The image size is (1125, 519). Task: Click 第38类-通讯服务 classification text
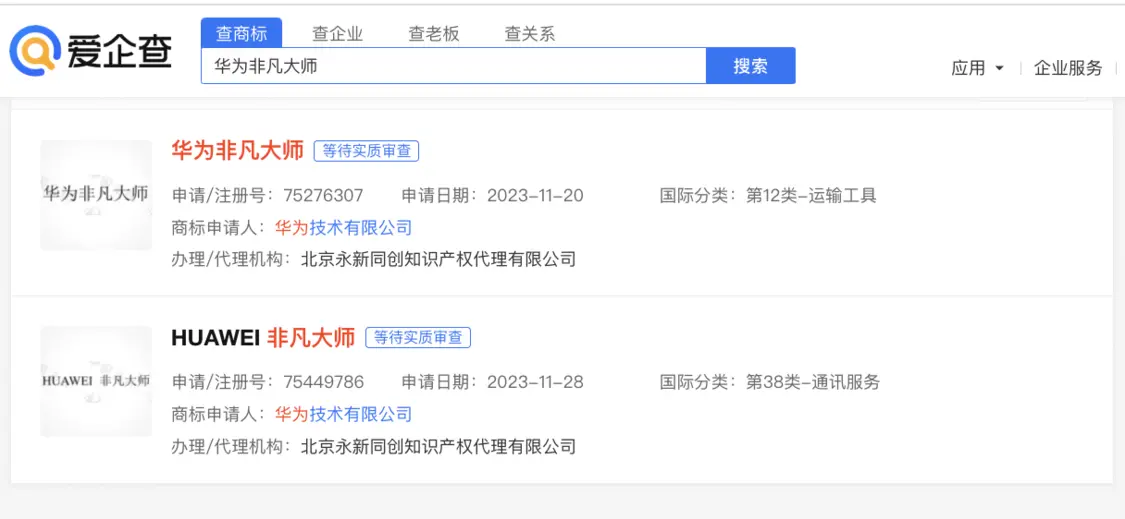click(813, 382)
